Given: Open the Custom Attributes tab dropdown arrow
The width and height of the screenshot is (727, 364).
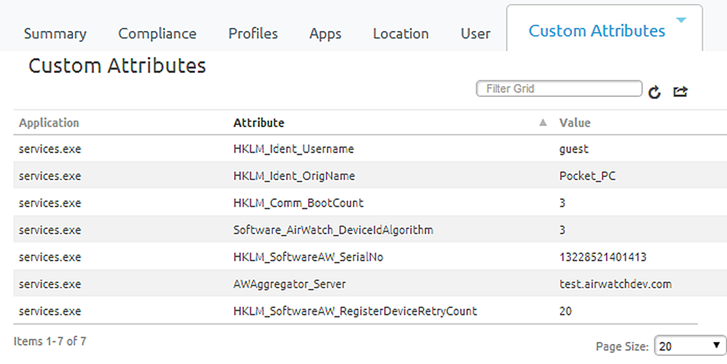Looking at the screenshot, I should coord(681,20).
